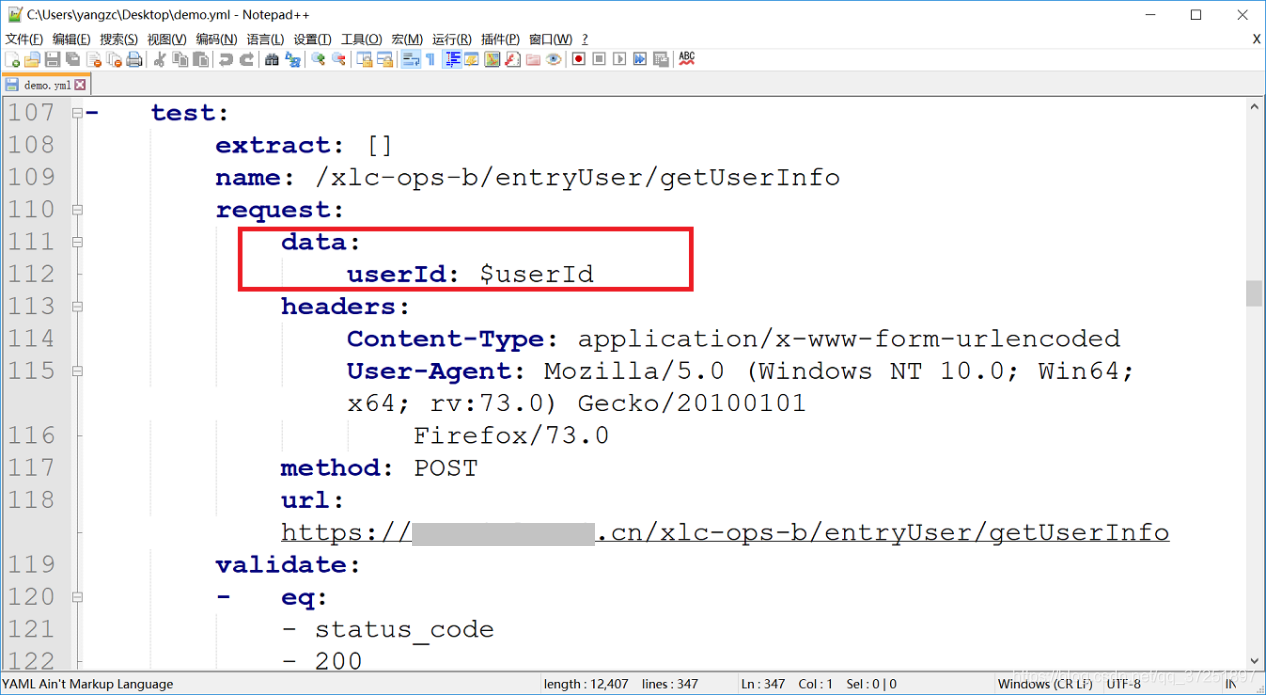Toggle synchronized horizontal scrolling
This screenshot has height=695, width=1266.
(384, 60)
